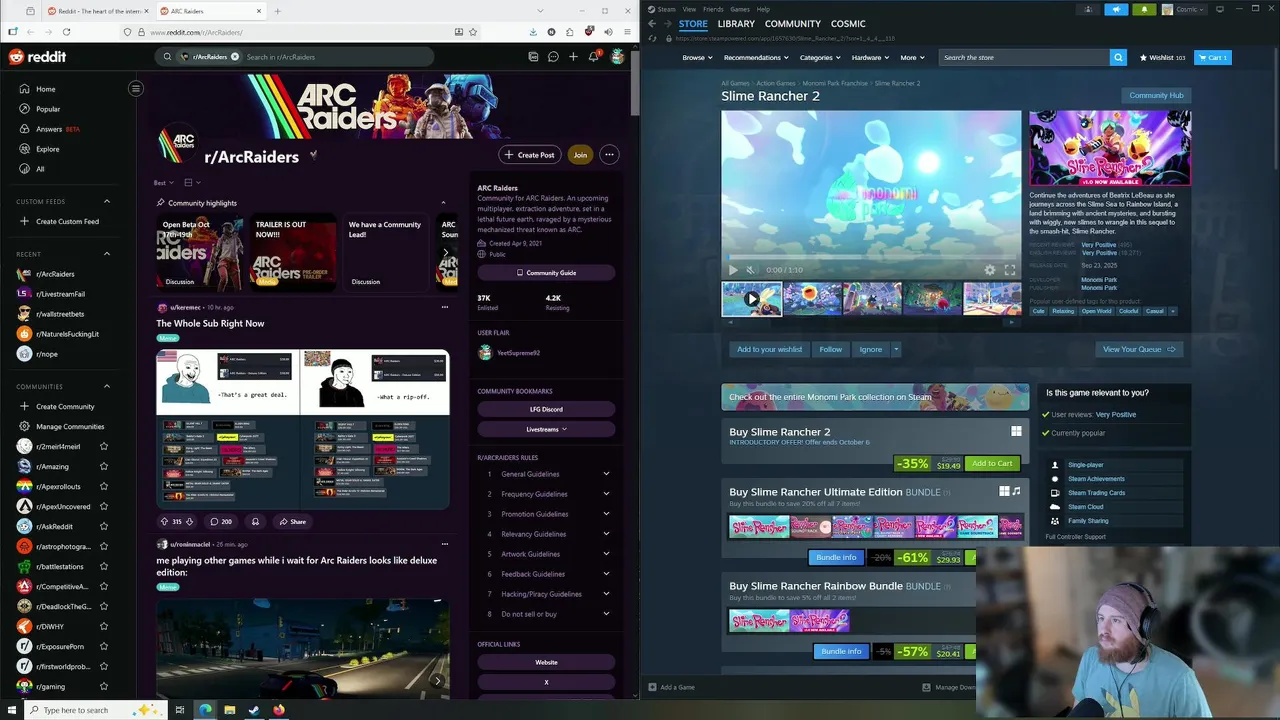
Task: Open Steam Friends menu
Action: click(713, 9)
